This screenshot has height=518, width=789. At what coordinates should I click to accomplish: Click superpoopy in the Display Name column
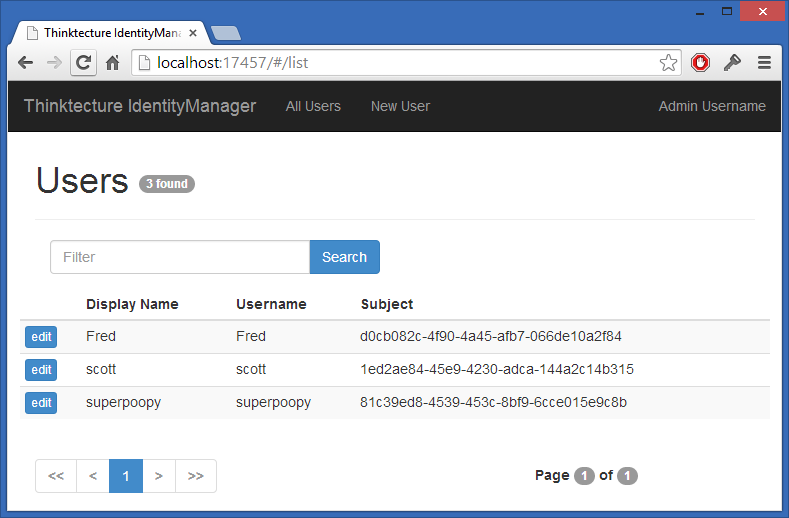[123, 403]
